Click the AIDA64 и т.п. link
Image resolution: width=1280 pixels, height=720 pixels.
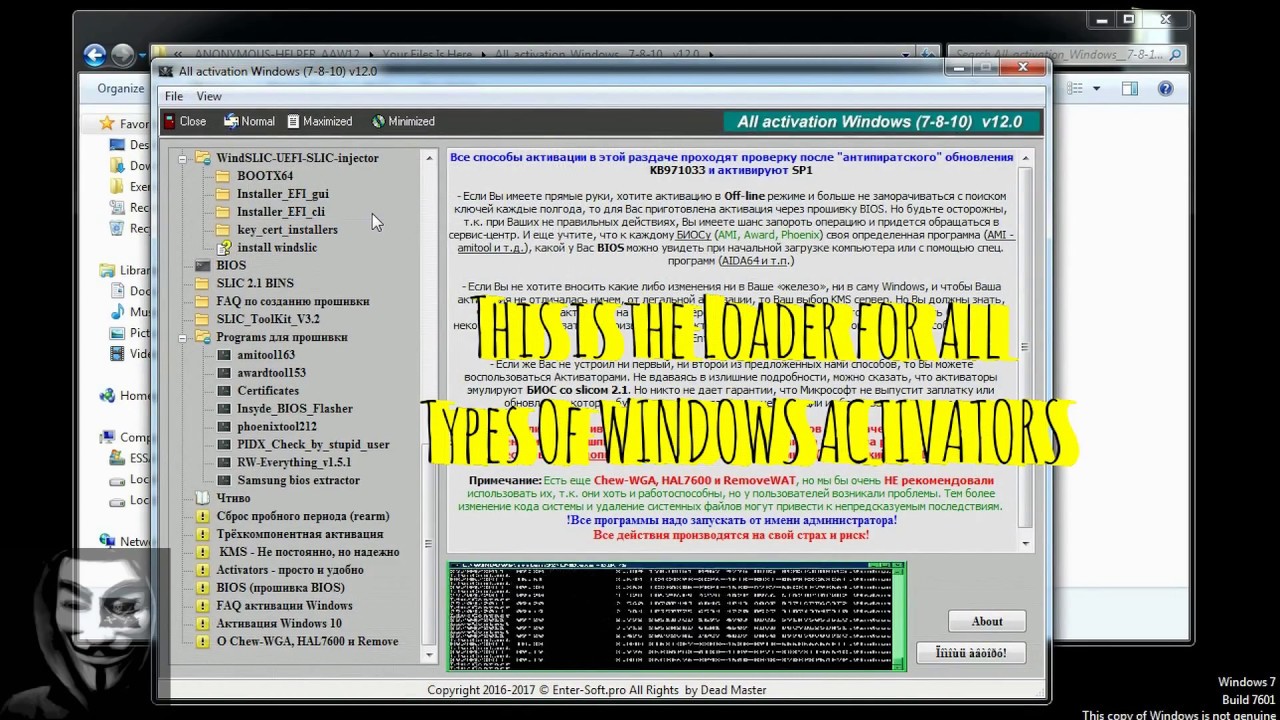click(x=754, y=261)
